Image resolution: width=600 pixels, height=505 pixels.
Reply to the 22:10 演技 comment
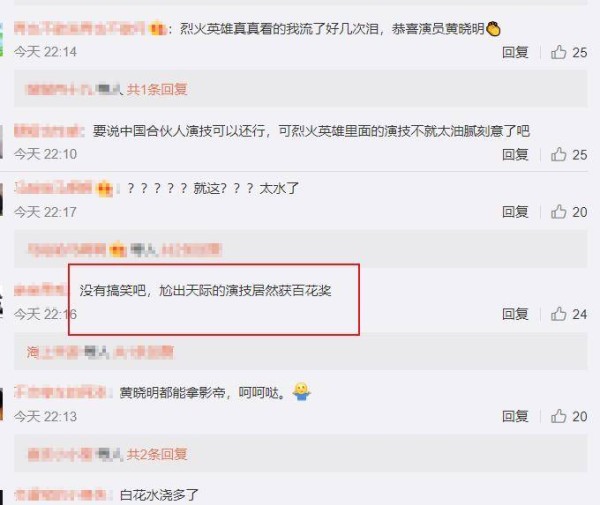coord(515,154)
